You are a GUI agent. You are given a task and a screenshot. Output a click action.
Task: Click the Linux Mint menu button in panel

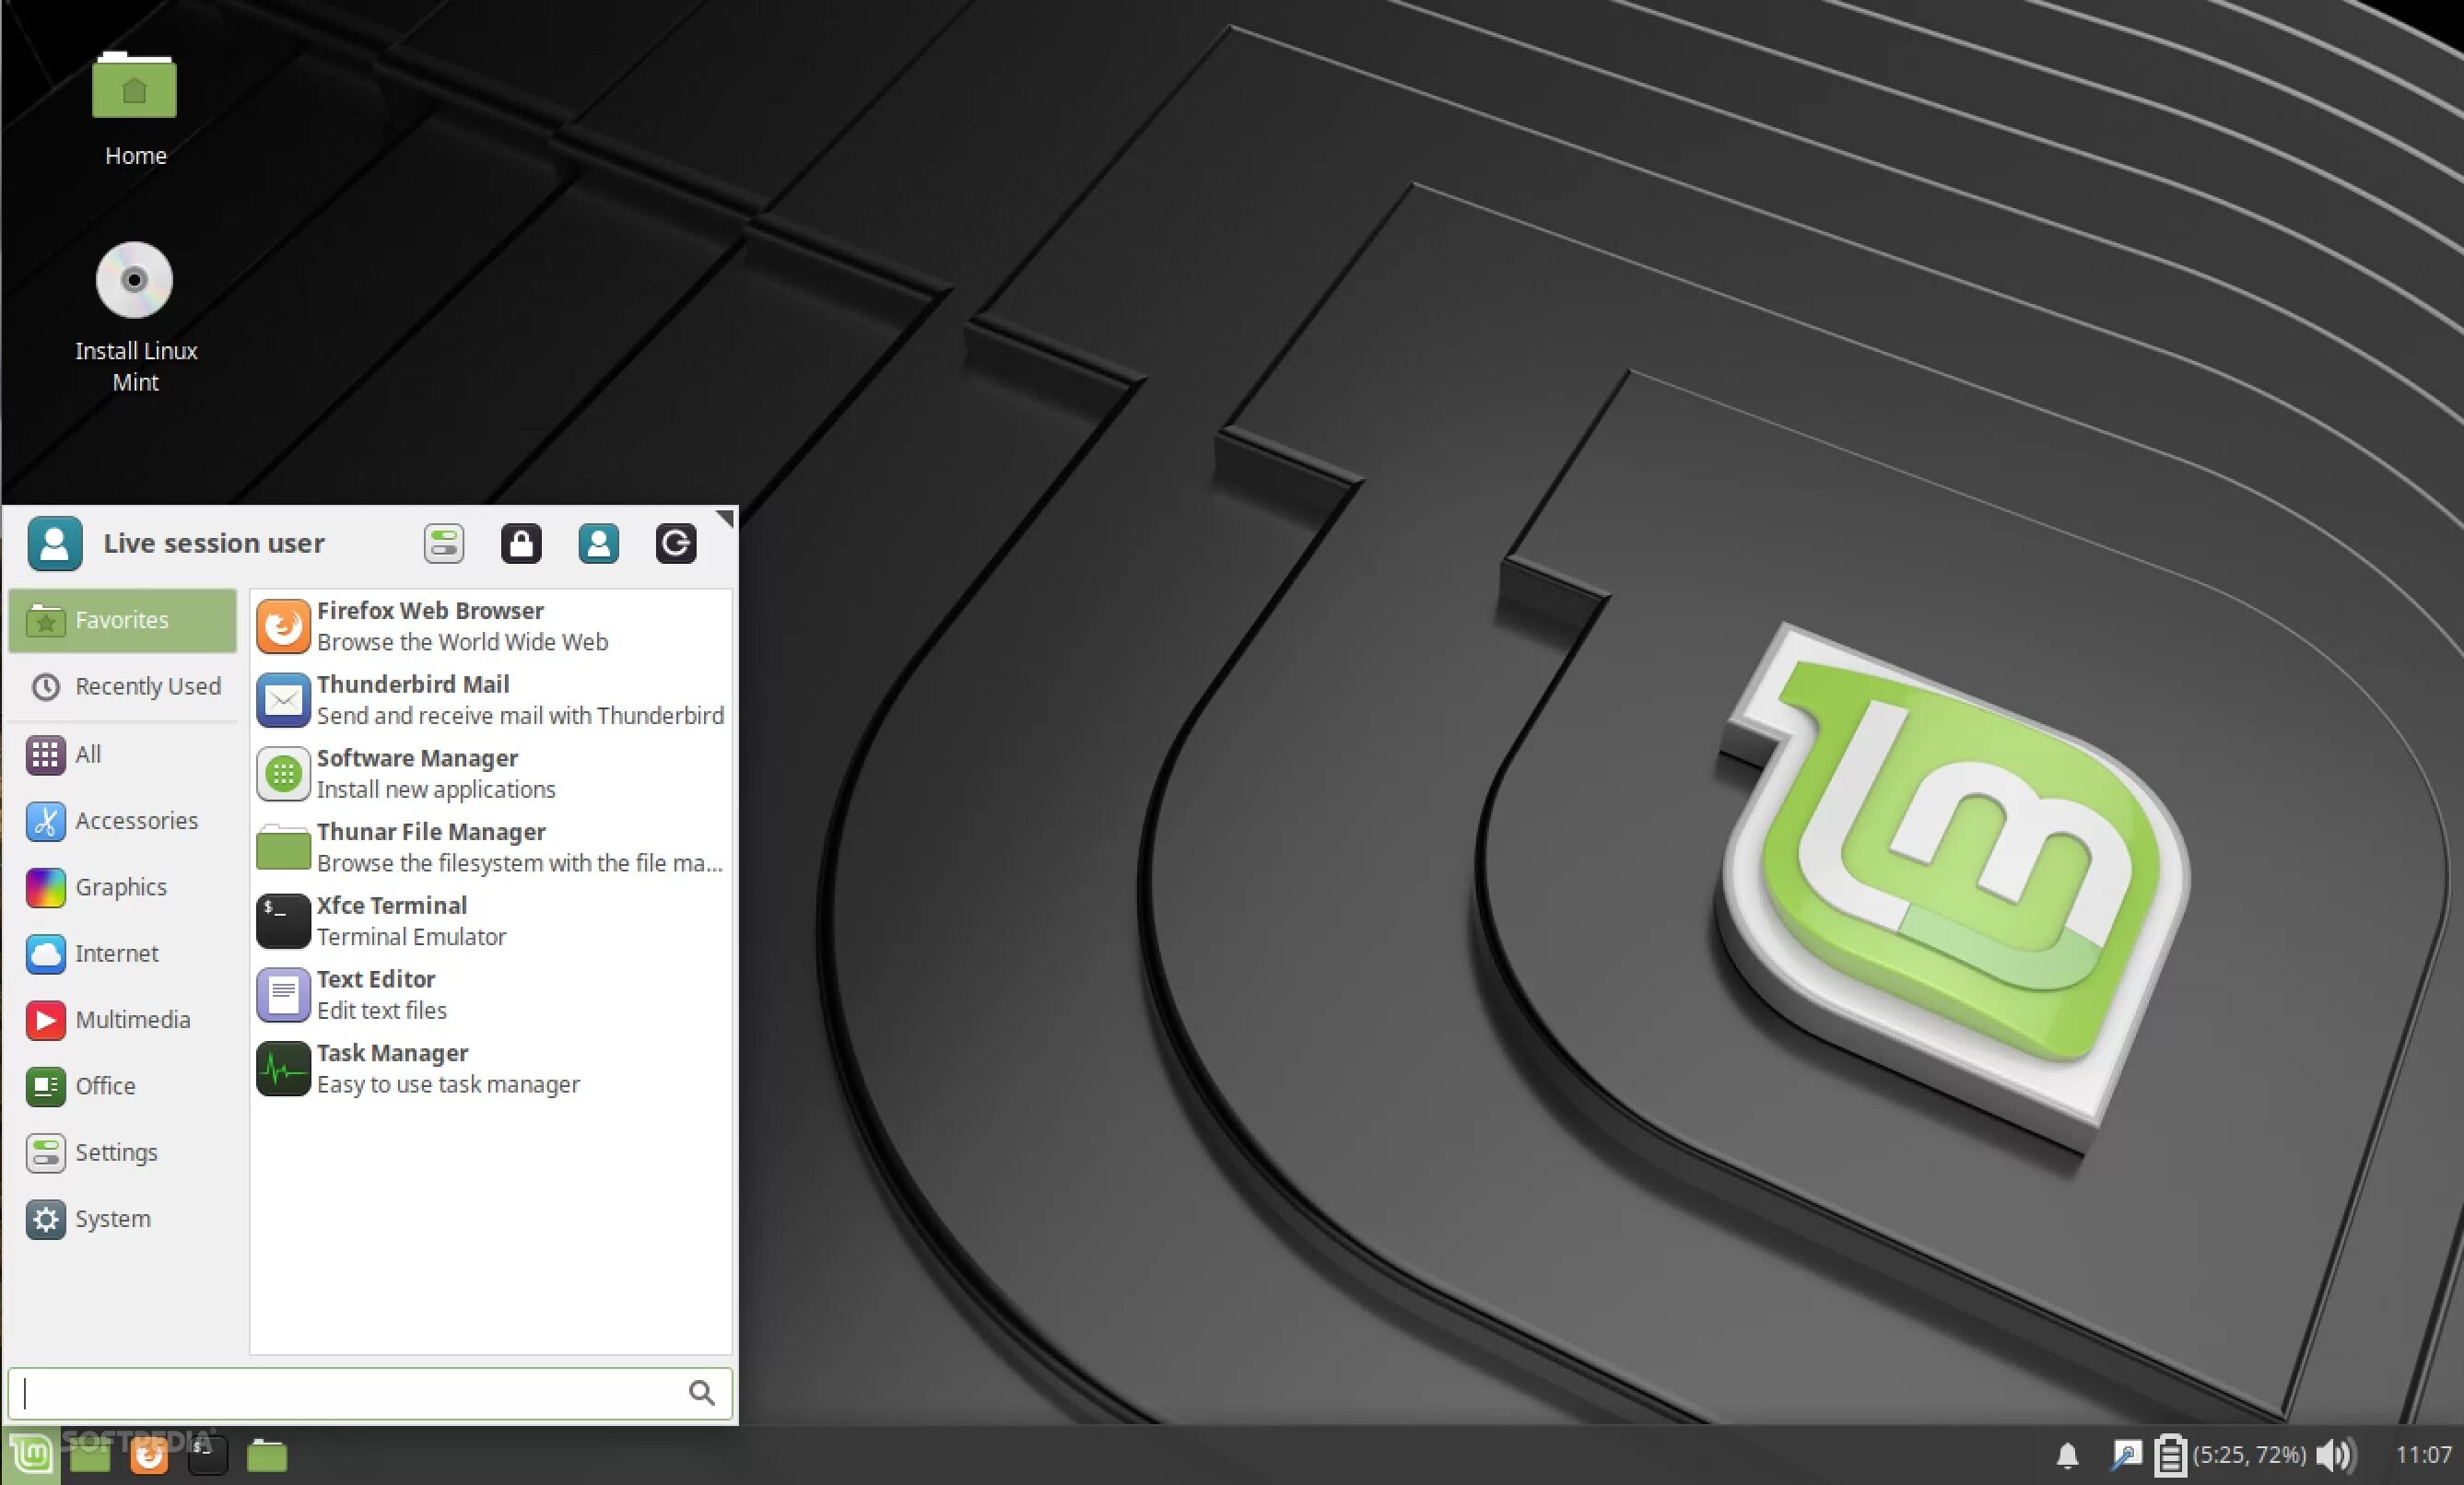[x=31, y=1455]
